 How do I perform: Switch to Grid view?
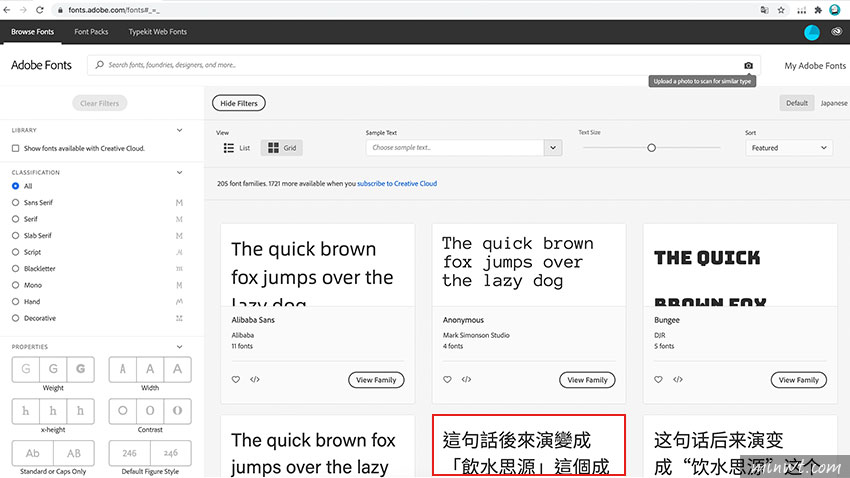click(282, 148)
